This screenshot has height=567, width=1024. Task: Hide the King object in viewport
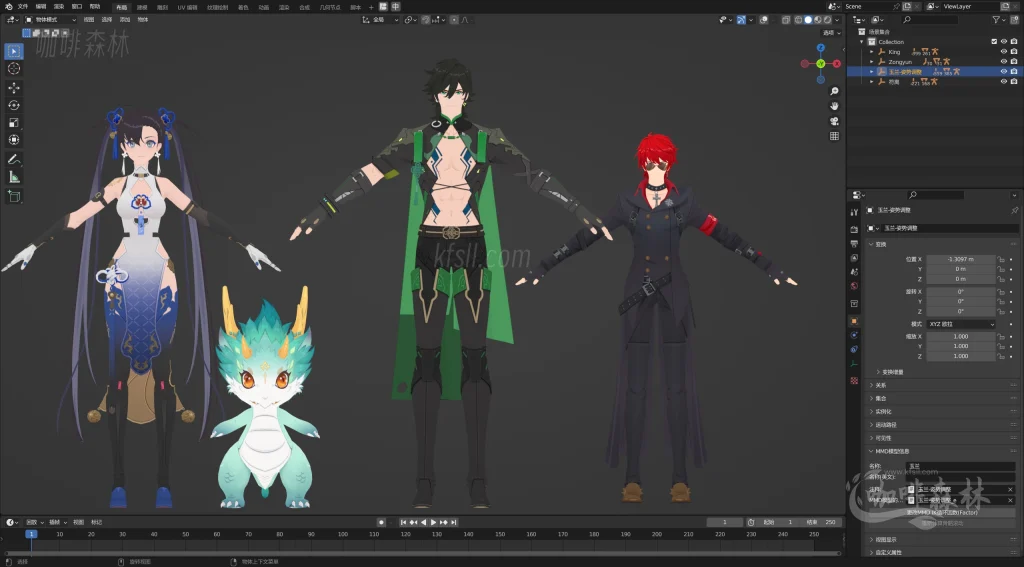coord(1004,52)
